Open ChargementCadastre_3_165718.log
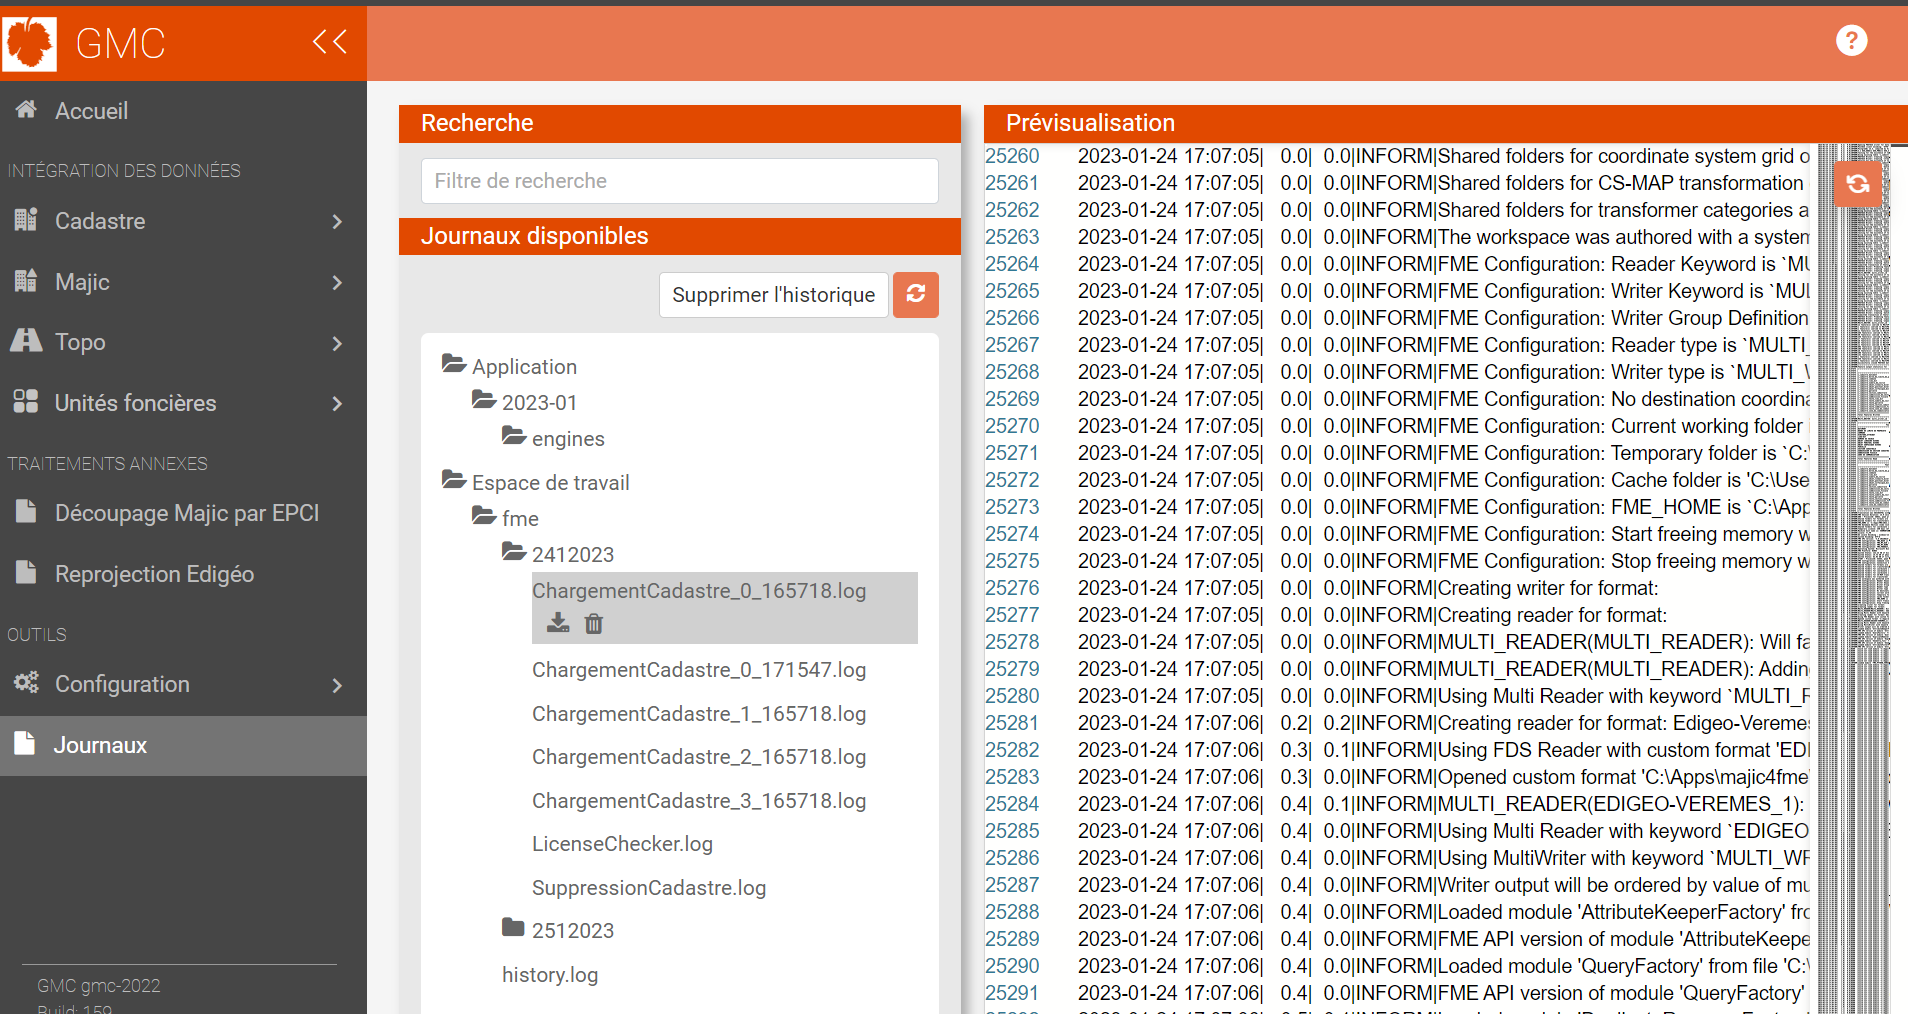Screen dimensions: 1908x1014 [x=699, y=801]
